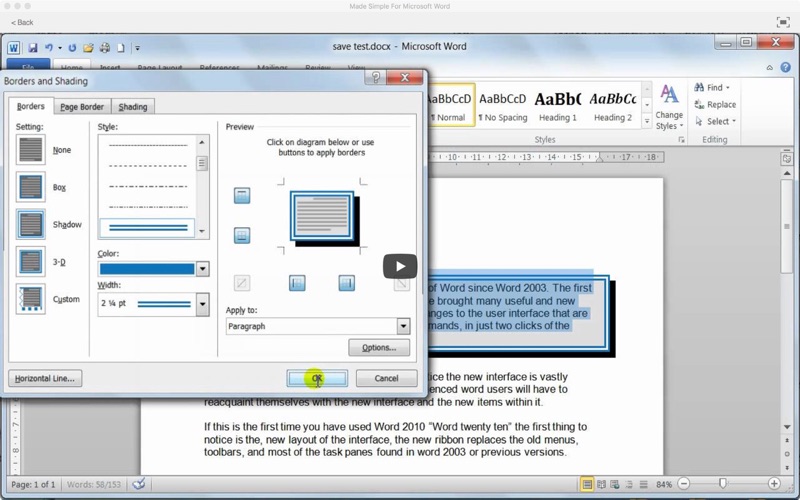The height and width of the screenshot is (500, 800).
Task: Apply the Heading 1 style
Action: tap(558, 106)
